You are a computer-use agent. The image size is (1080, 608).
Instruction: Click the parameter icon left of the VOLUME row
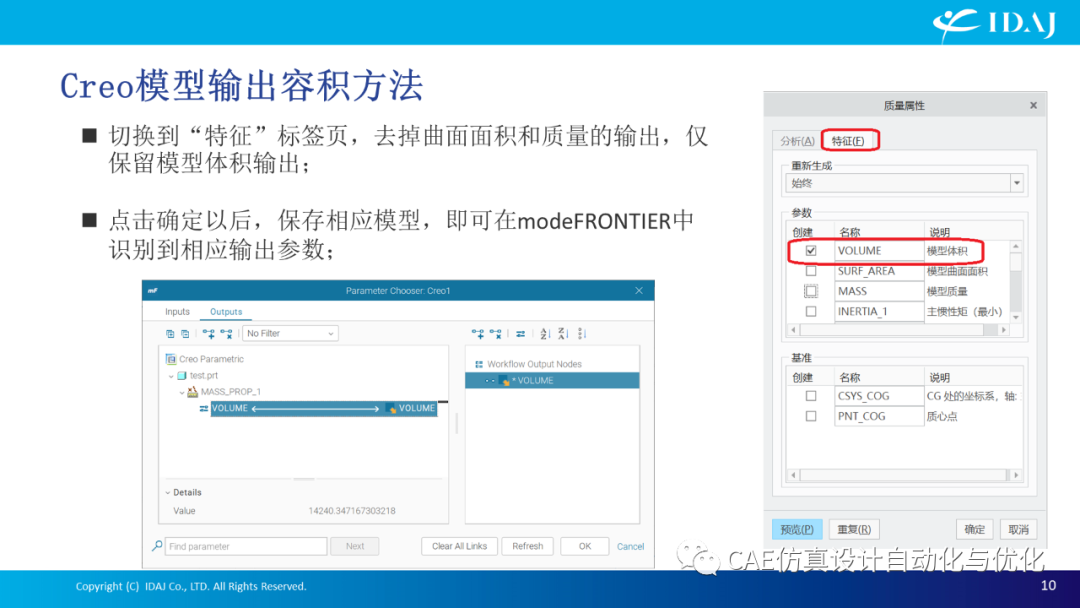point(204,408)
